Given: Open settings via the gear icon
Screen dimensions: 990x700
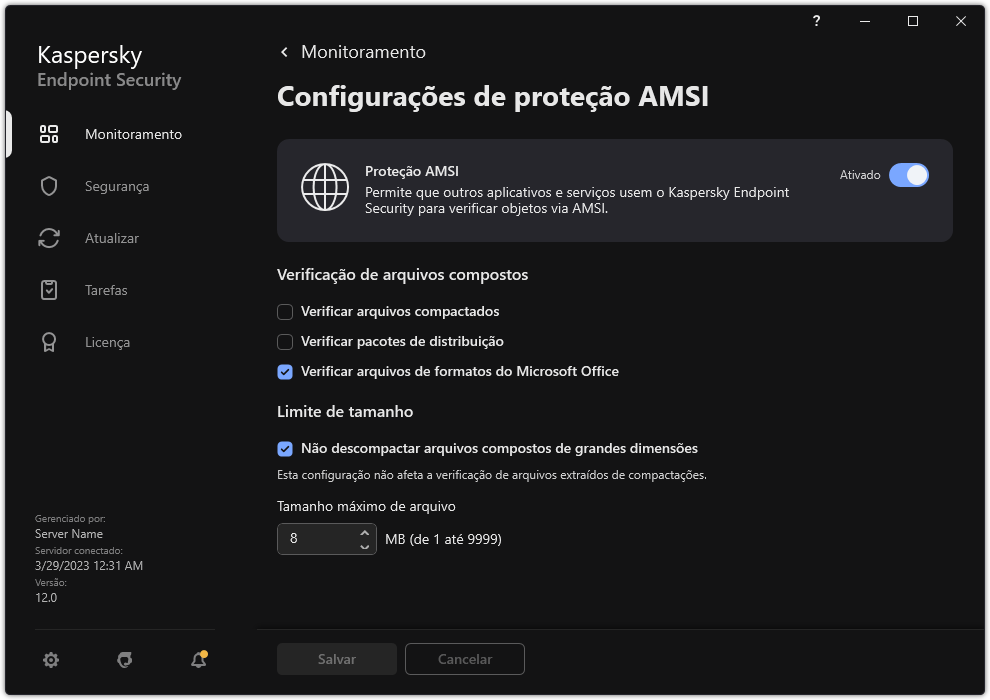Looking at the screenshot, I should tap(50, 659).
